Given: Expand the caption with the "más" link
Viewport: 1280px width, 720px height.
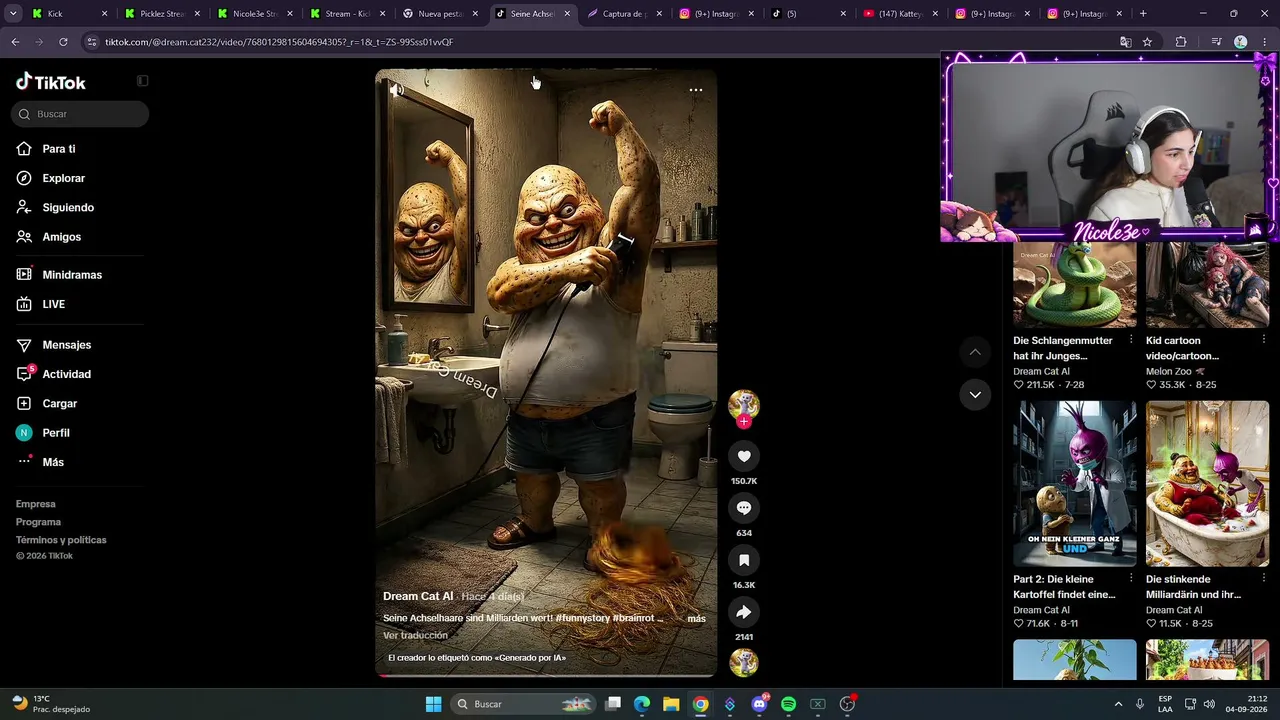Looking at the screenshot, I should pos(696,619).
